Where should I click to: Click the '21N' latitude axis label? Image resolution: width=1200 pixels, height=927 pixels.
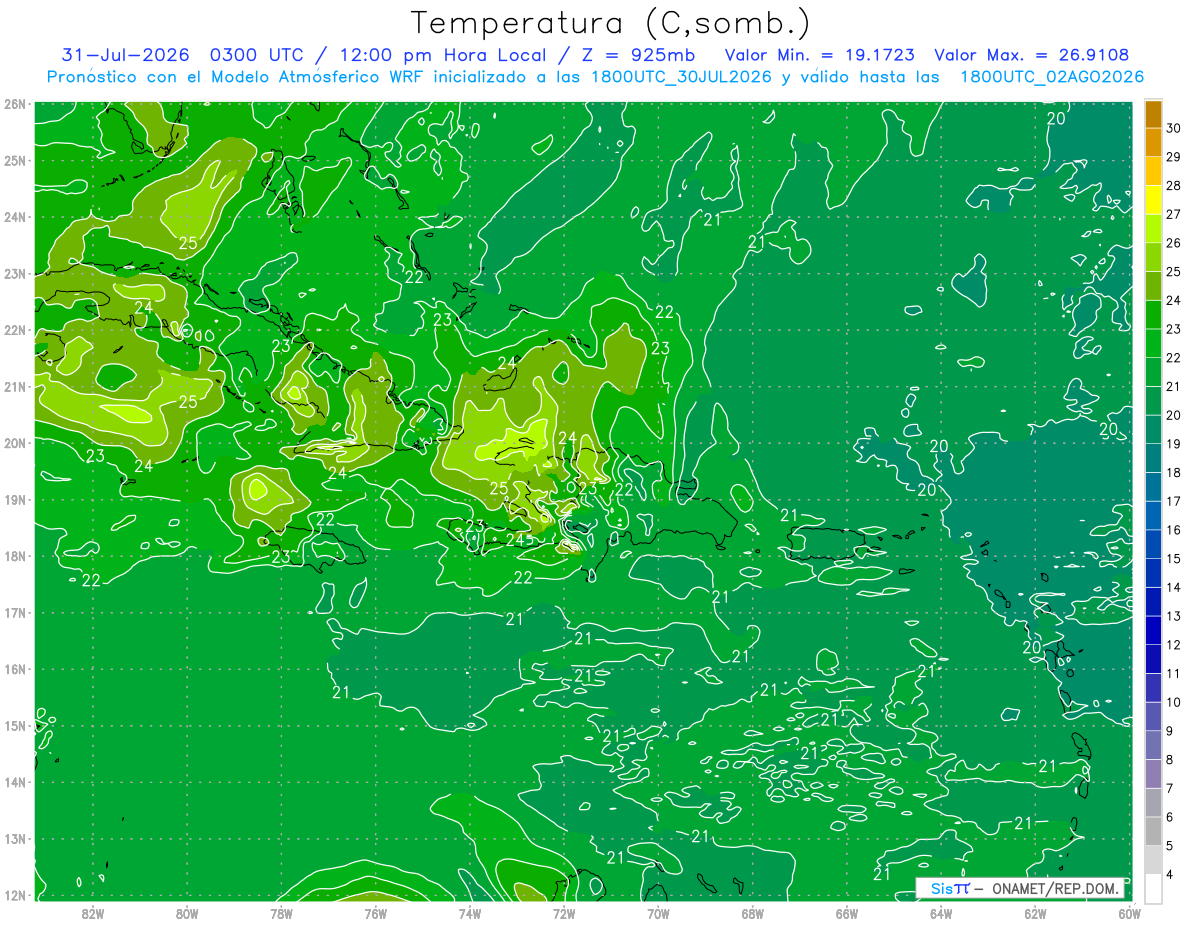[x=15, y=386]
